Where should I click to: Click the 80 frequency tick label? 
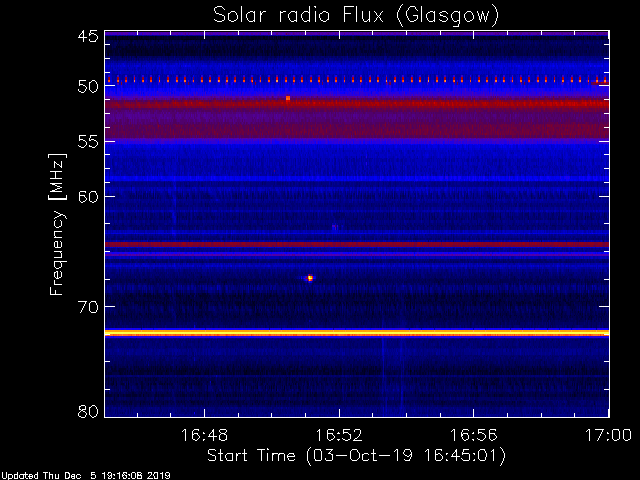[88, 411]
